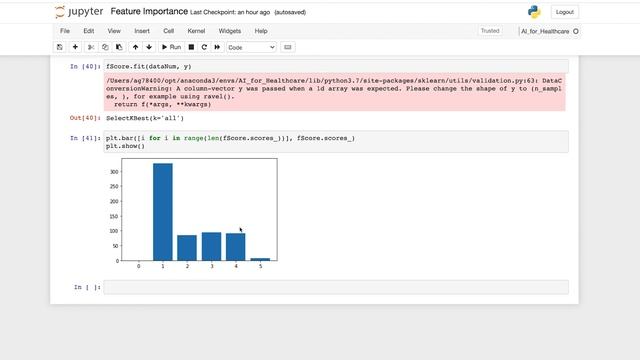Click the SelectKBest(k='all') output text
640x360 pixels.
[x=145, y=118]
